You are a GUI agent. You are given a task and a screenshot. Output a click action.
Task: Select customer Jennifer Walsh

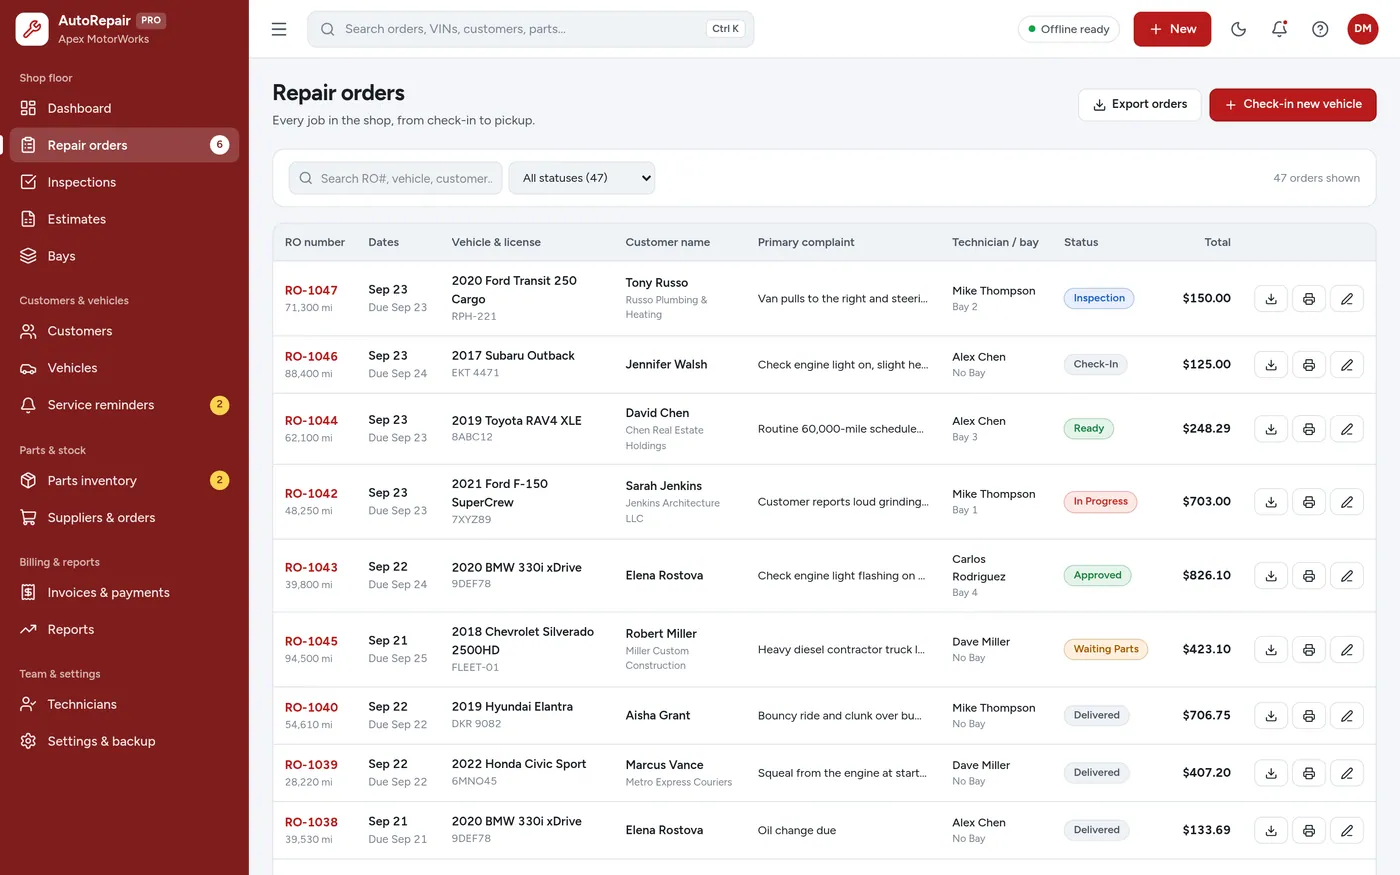coord(666,364)
